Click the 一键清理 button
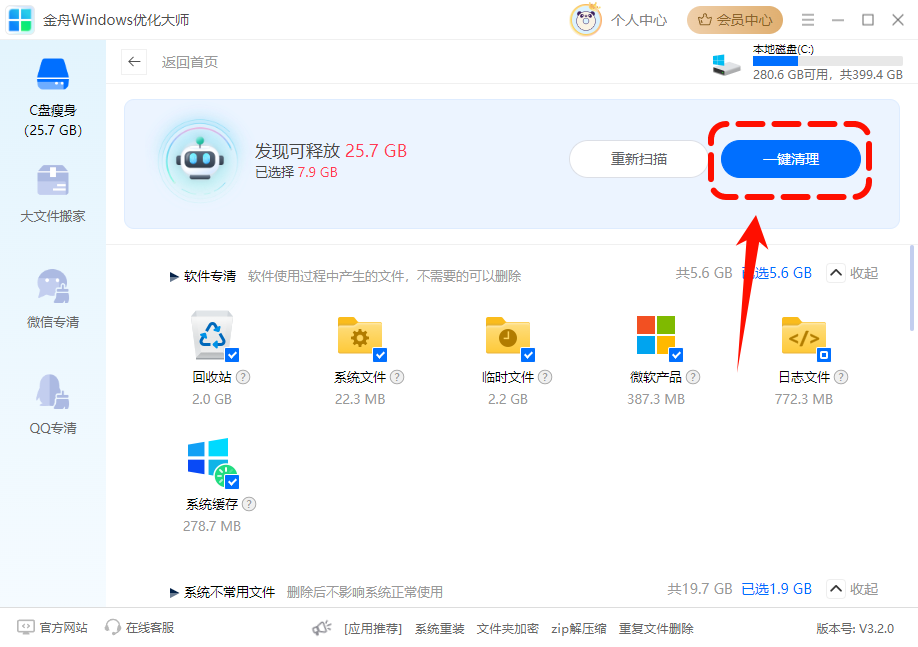The width and height of the screenshot is (918, 647). click(x=790, y=159)
